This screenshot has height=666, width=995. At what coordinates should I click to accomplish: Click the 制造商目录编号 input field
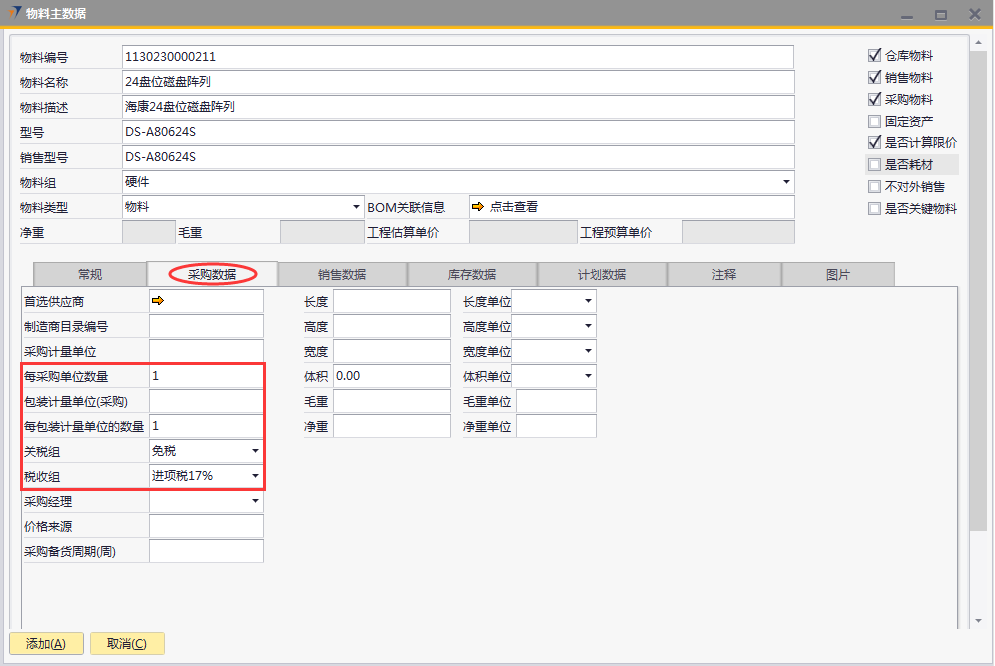(206, 326)
